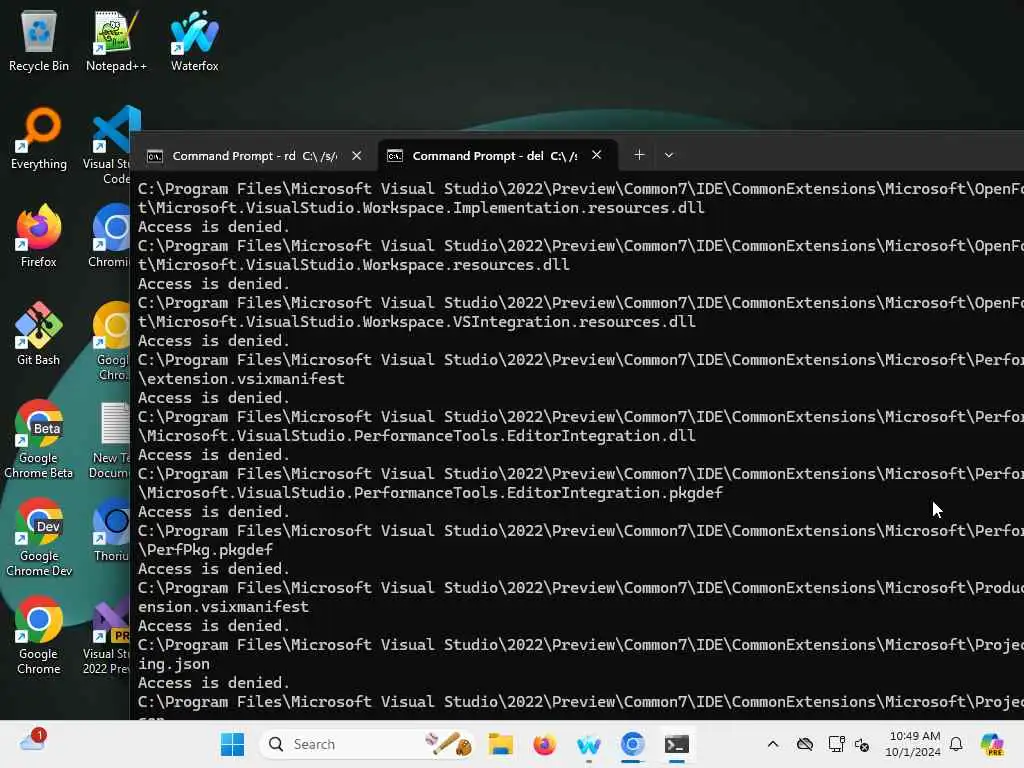Close the Command Prompt del tab
This screenshot has width=1024, height=768.
(x=596, y=155)
